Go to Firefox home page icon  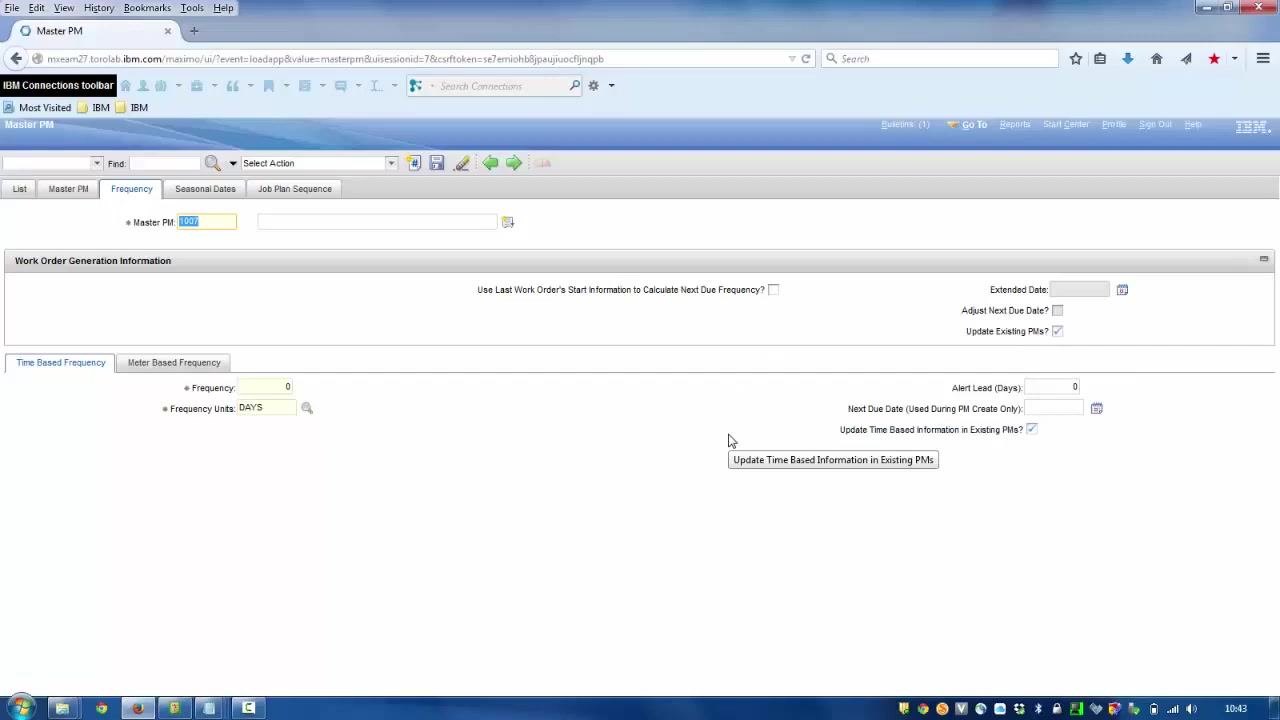(x=1157, y=59)
